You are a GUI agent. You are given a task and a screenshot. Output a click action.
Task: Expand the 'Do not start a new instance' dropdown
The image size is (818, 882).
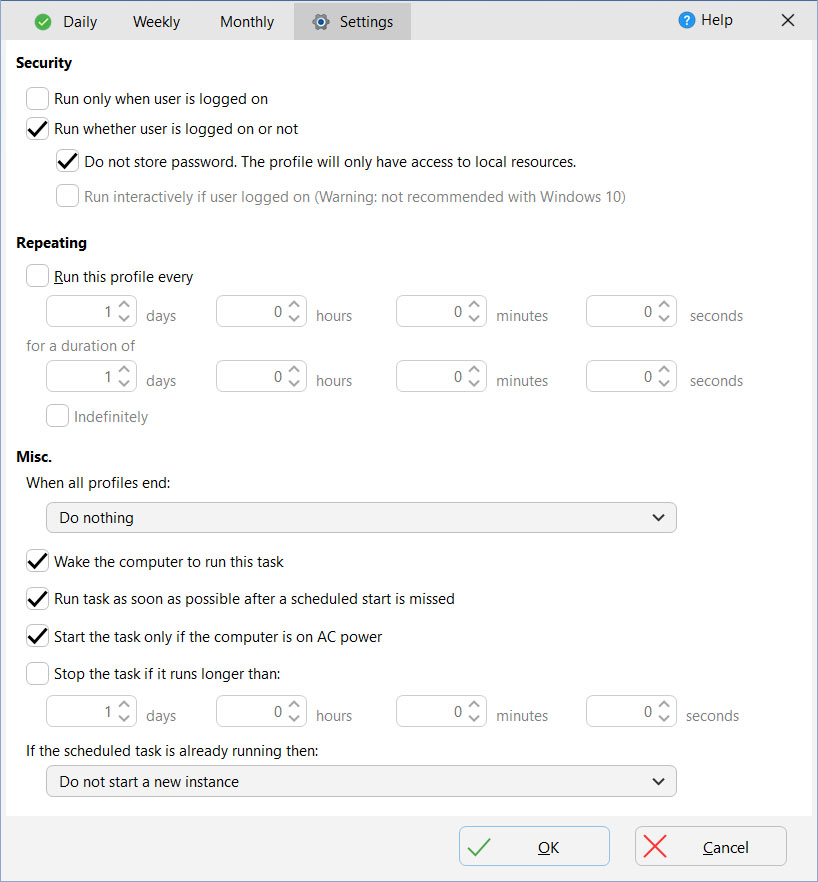point(361,782)
